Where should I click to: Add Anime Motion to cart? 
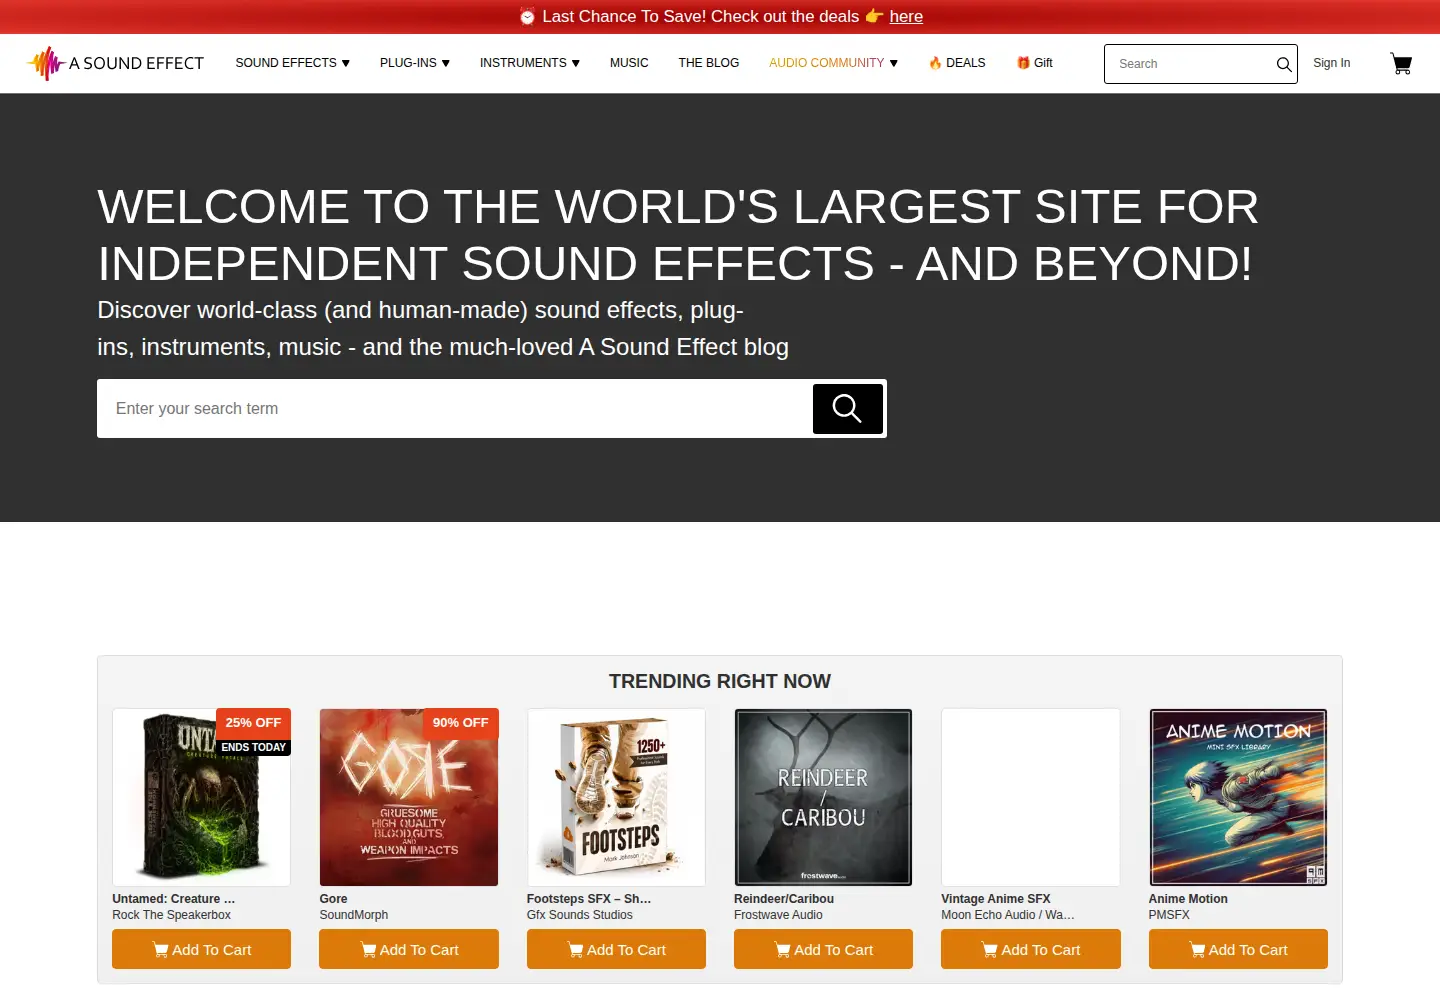[1238, 949]
